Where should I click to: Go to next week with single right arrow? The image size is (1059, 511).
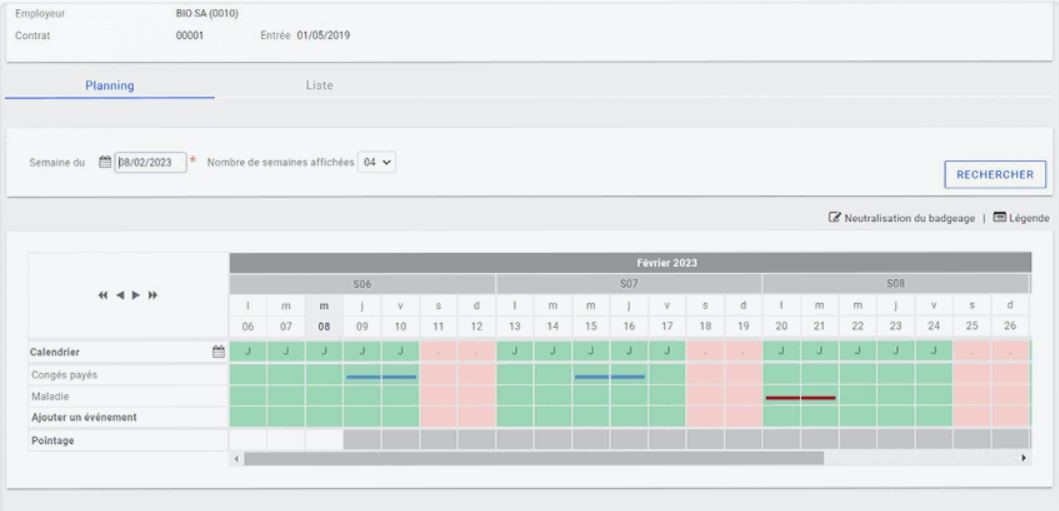point(136,295)
